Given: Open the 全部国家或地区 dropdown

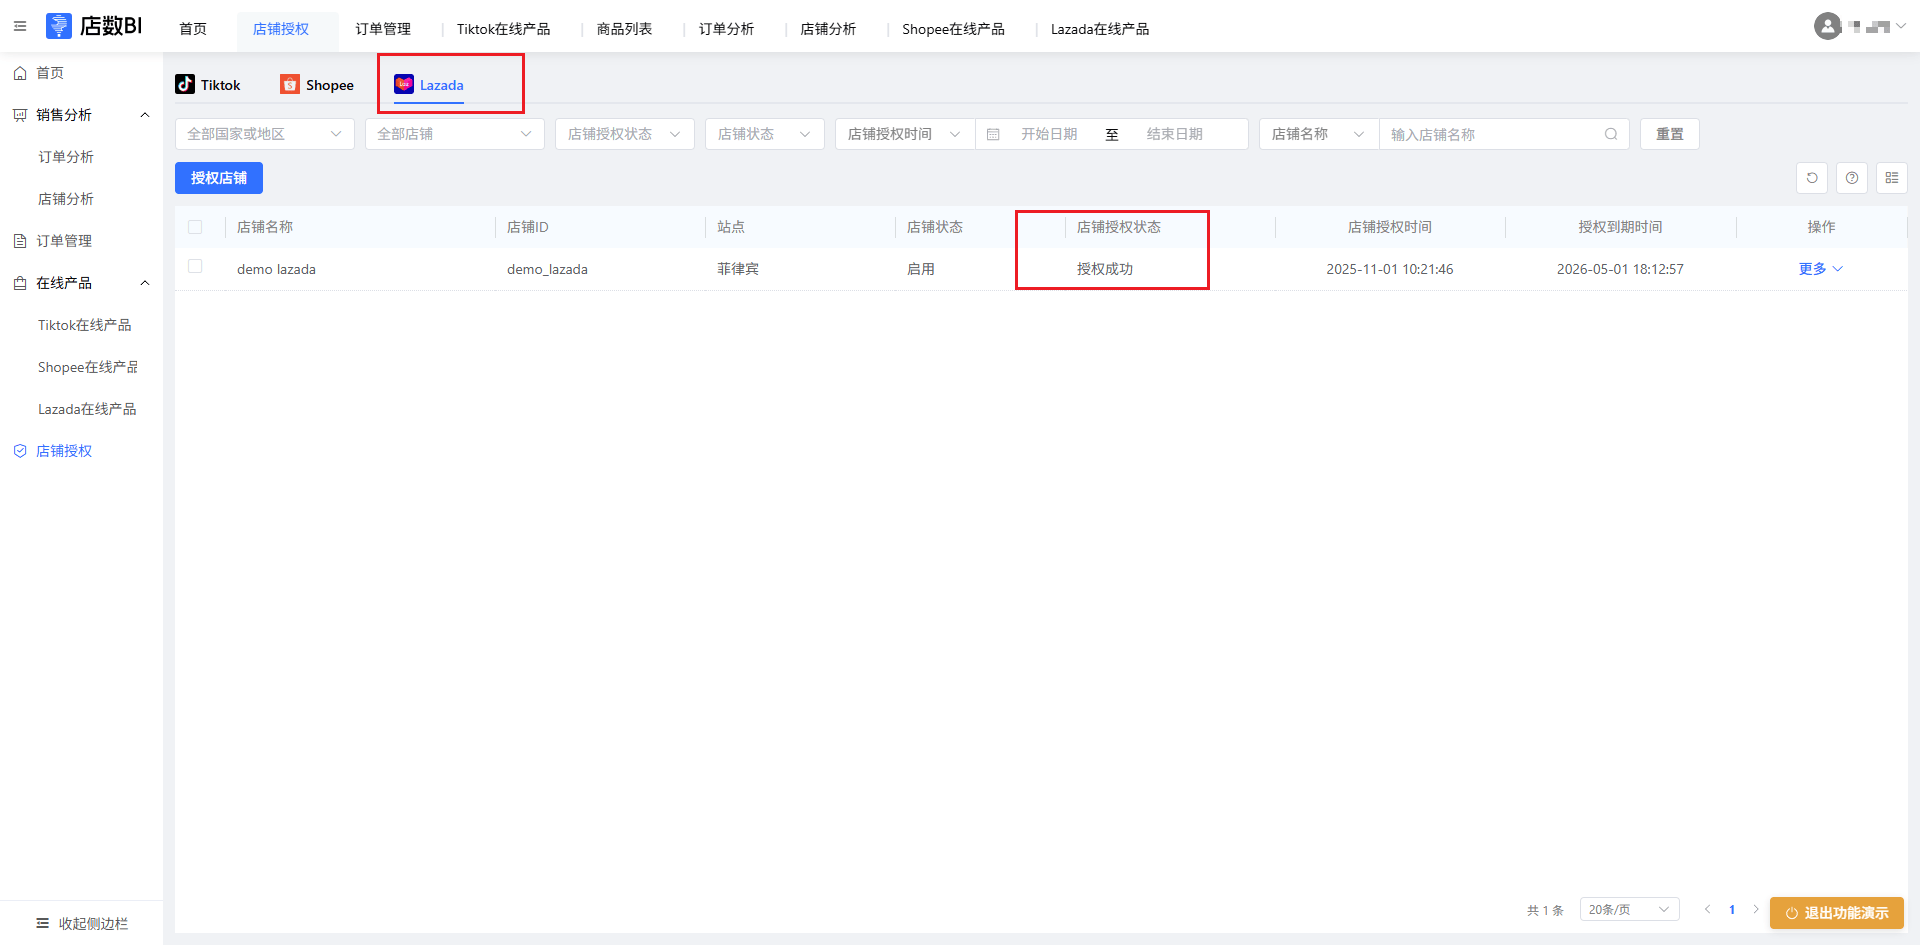Looking at the screenshot, I should (264, 134).
